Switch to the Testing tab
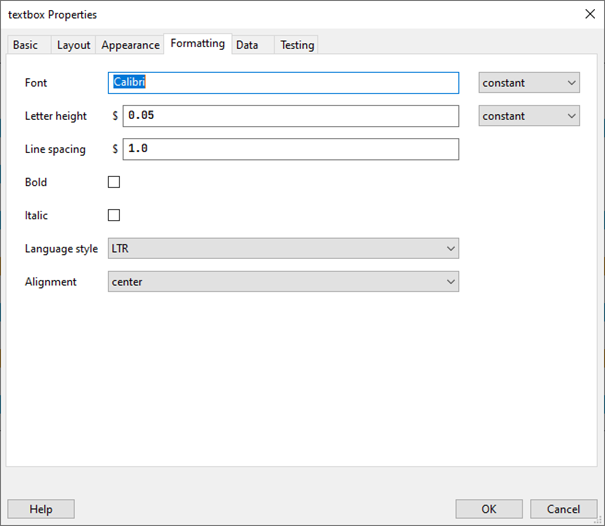This screenshot has height=526, width=605. coord(297,45)
